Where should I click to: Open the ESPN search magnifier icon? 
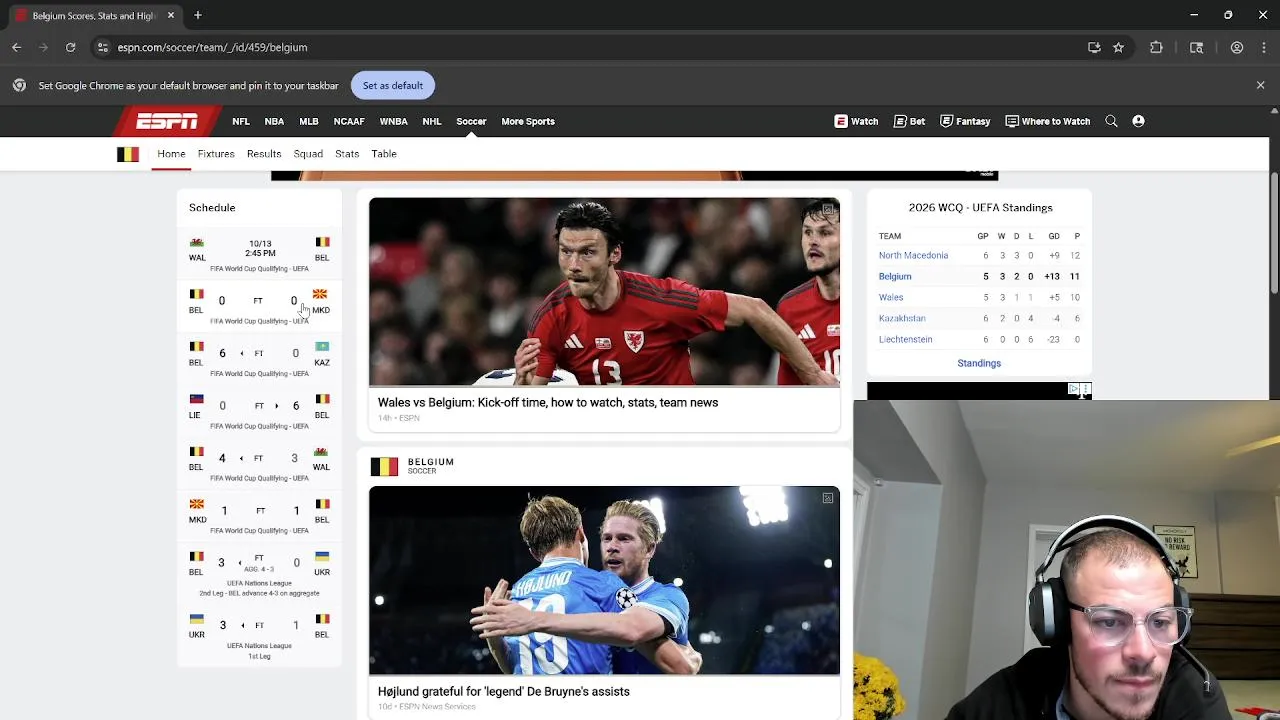tap(1111, 121)
